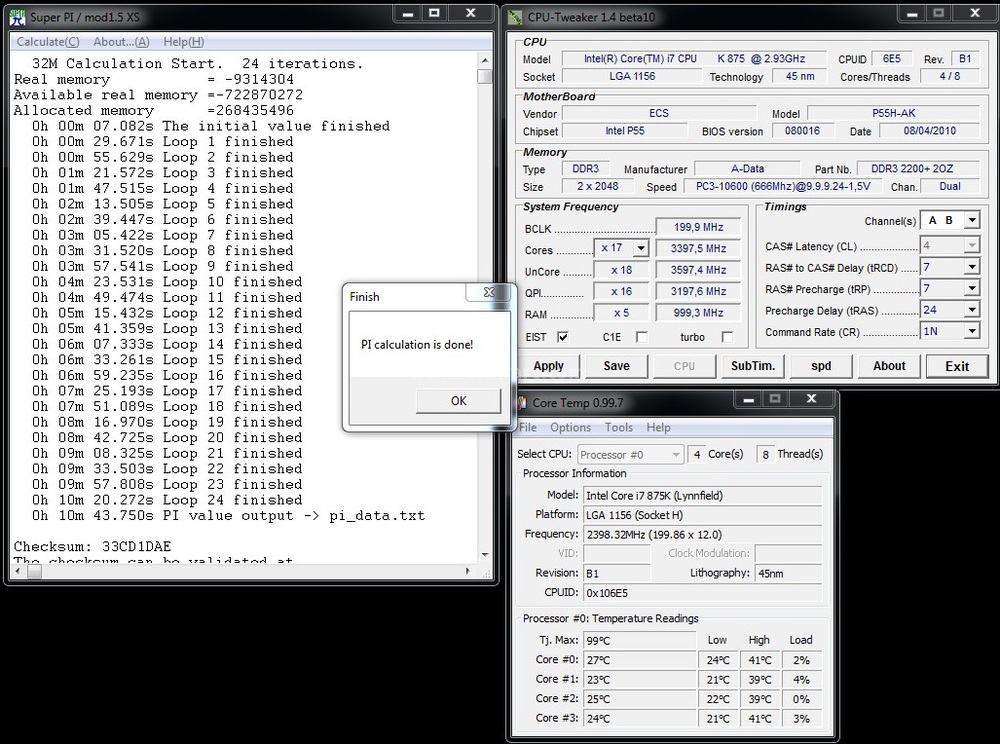Screen dimensions: 1000x744
Task: Close the Finish dialog with its X button
Action: (x=489, y=292)
